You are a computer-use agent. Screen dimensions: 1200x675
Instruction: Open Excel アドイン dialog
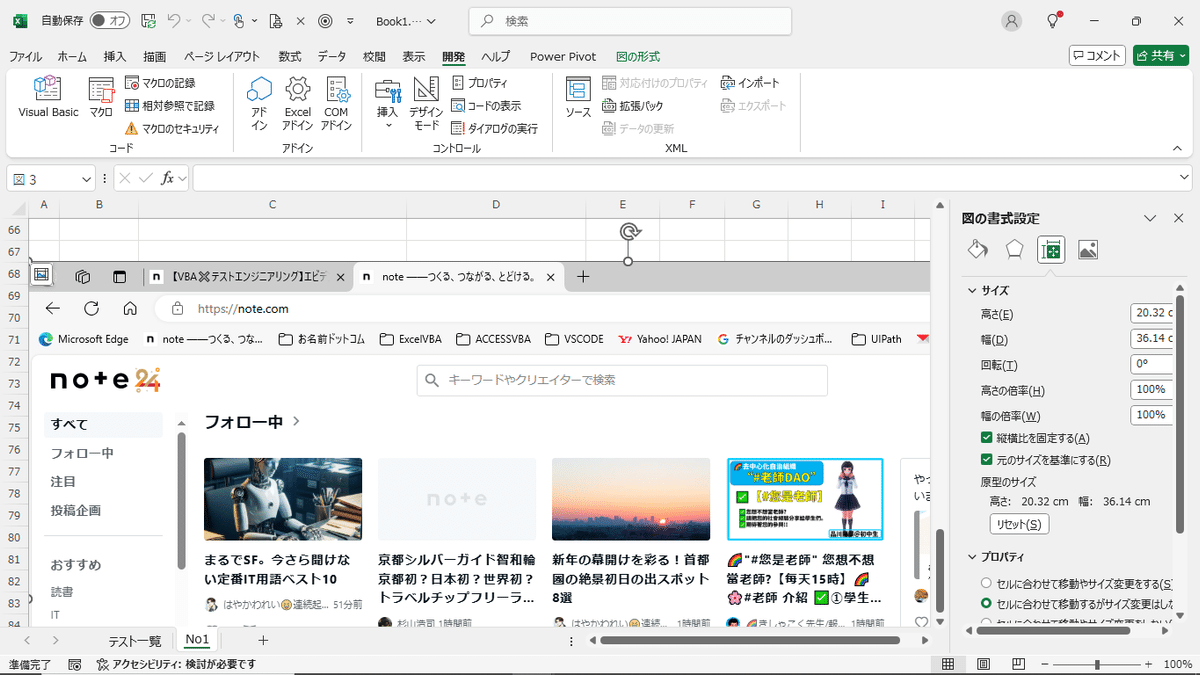coord(297,104)
